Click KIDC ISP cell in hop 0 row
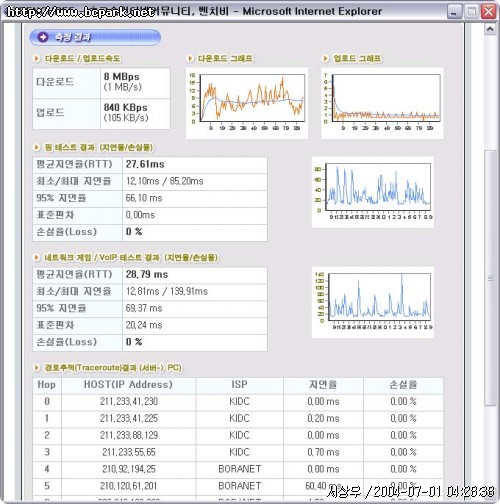The image size is (500, 504). (239, 401)
